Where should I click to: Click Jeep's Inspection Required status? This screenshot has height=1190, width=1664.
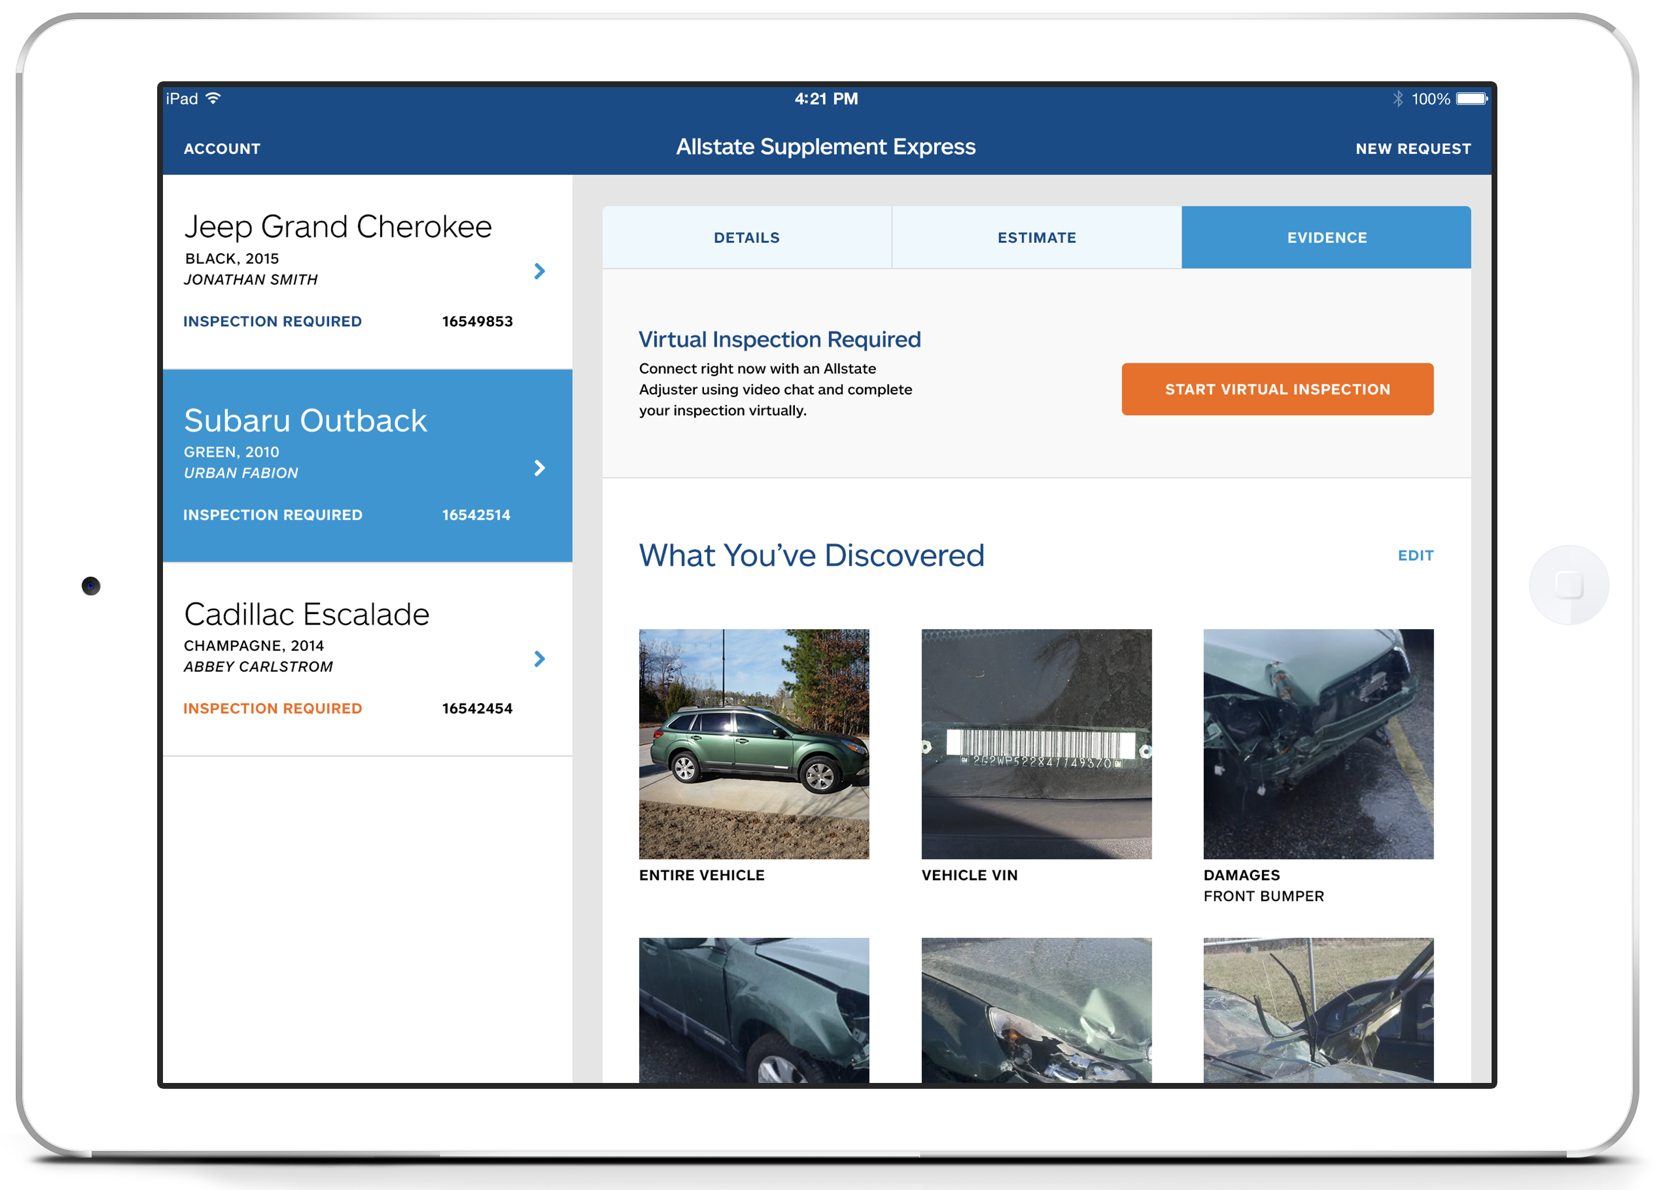273,322
